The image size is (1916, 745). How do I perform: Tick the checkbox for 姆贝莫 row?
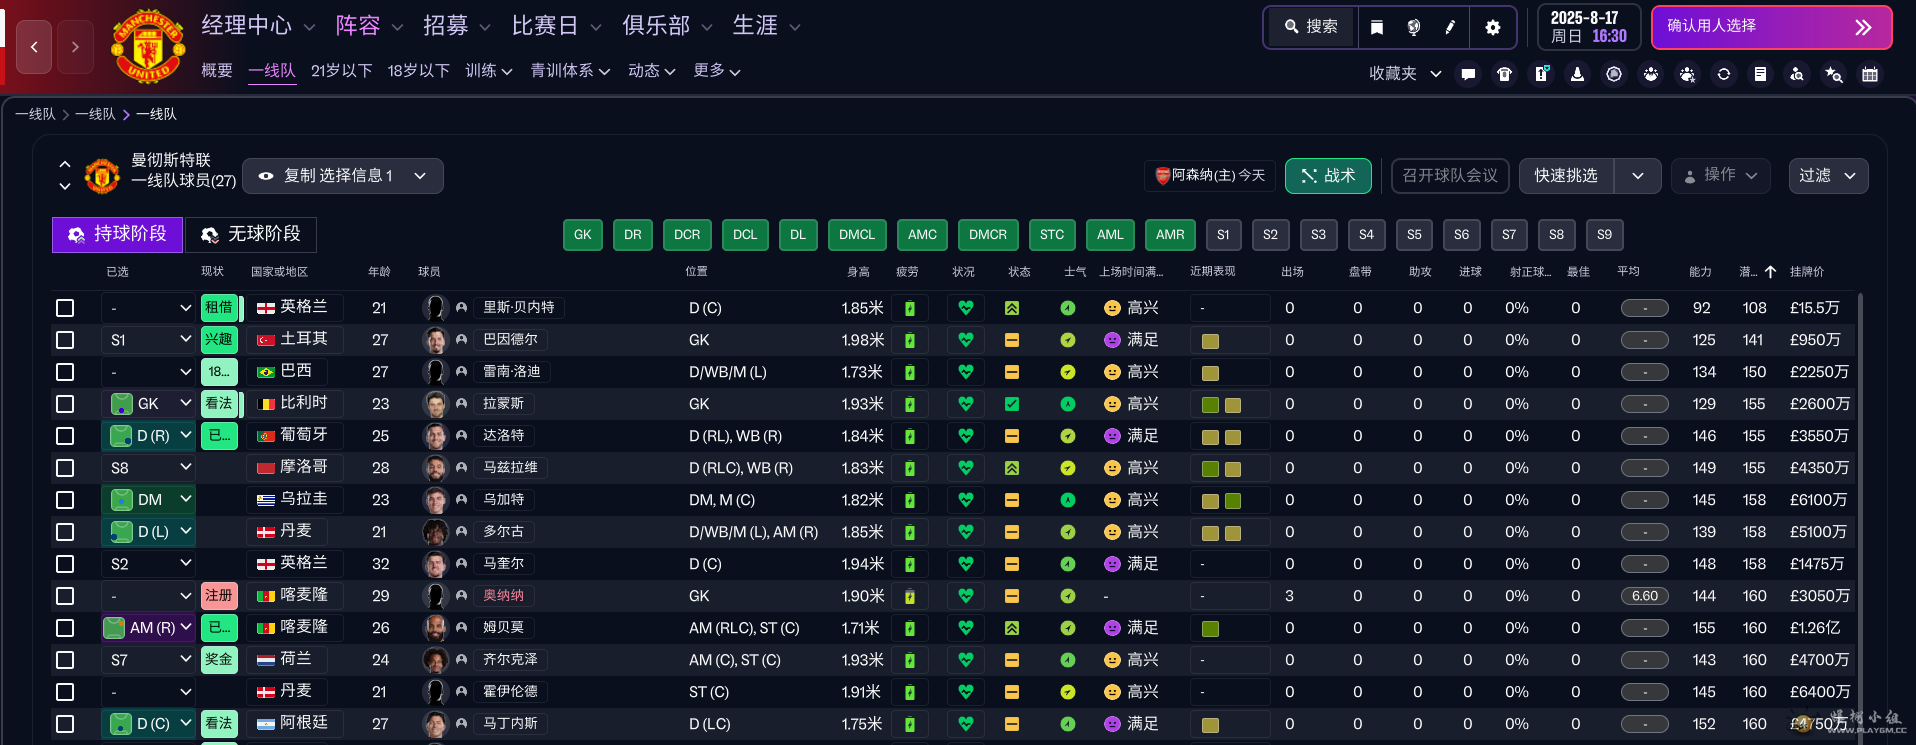[65, 628]
